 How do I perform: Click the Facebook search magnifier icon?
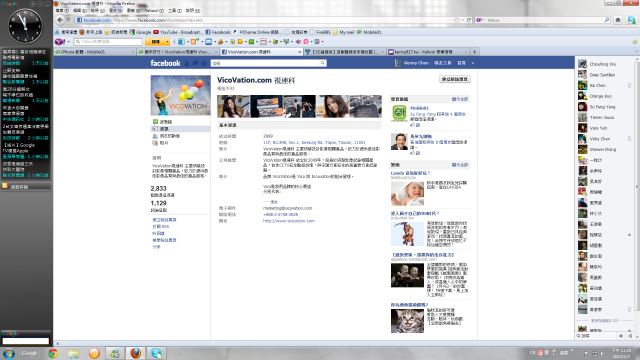(x=322, y=63)
